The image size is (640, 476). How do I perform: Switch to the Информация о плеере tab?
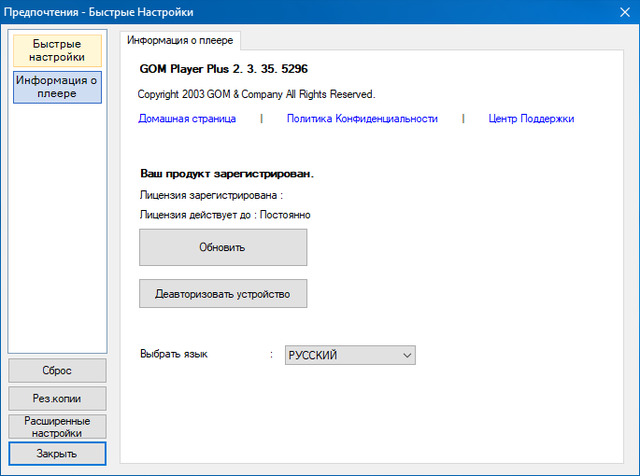point(181,40)
